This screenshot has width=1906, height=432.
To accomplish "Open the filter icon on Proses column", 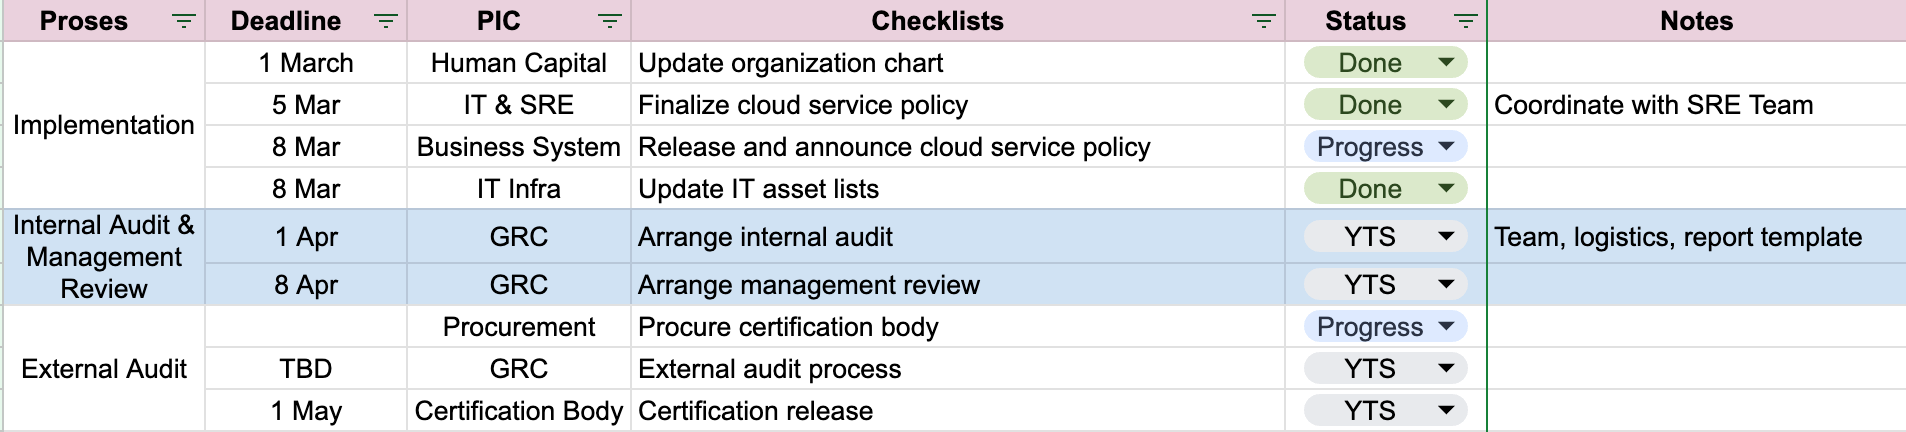I will pyautogui.click(x=183, y=21).
